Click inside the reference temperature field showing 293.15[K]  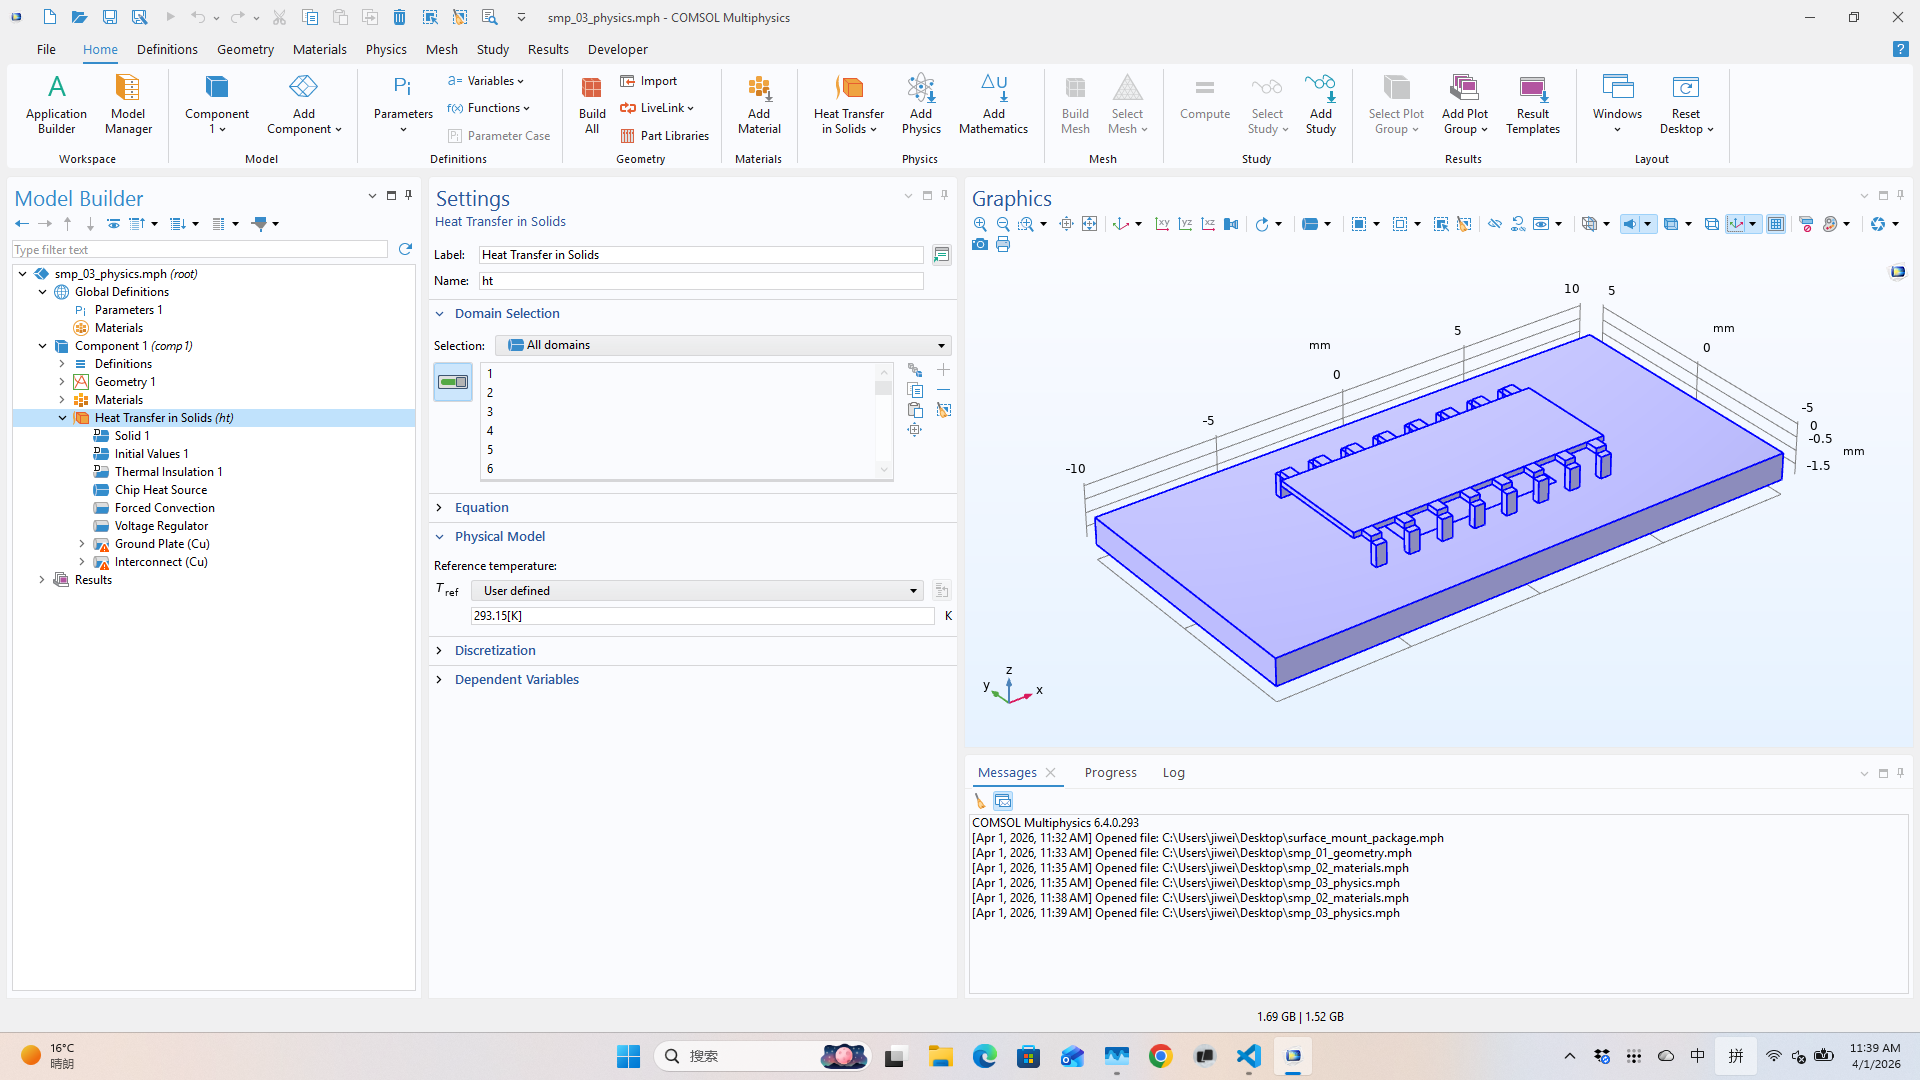tap(700, 616)
